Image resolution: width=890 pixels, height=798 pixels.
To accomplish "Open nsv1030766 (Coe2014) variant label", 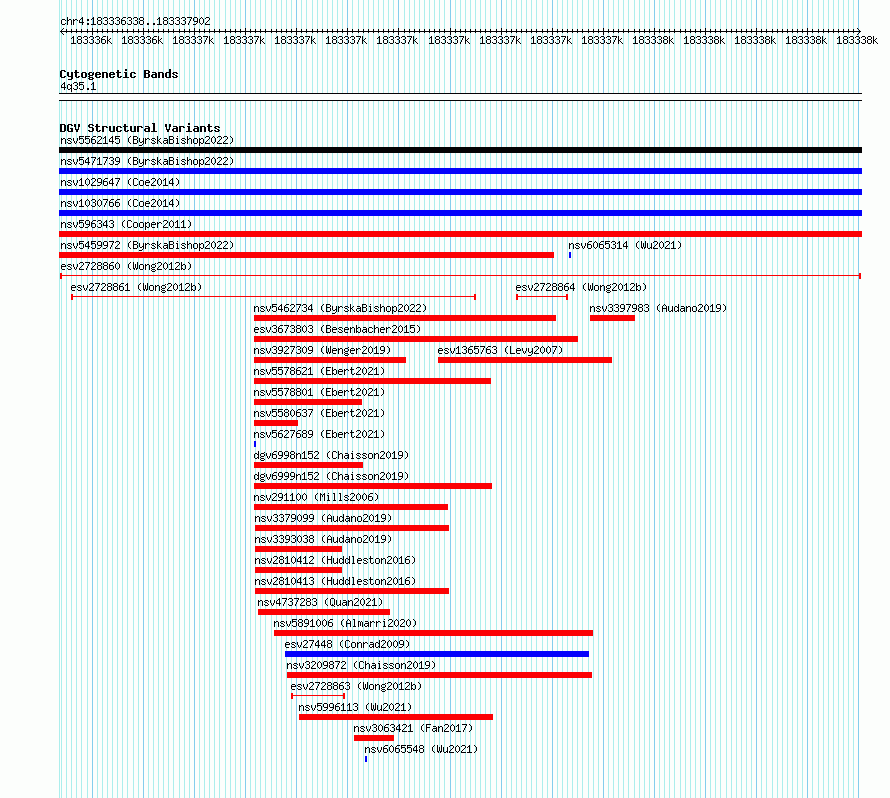I will pyautogui.click(x=120, y=203).
